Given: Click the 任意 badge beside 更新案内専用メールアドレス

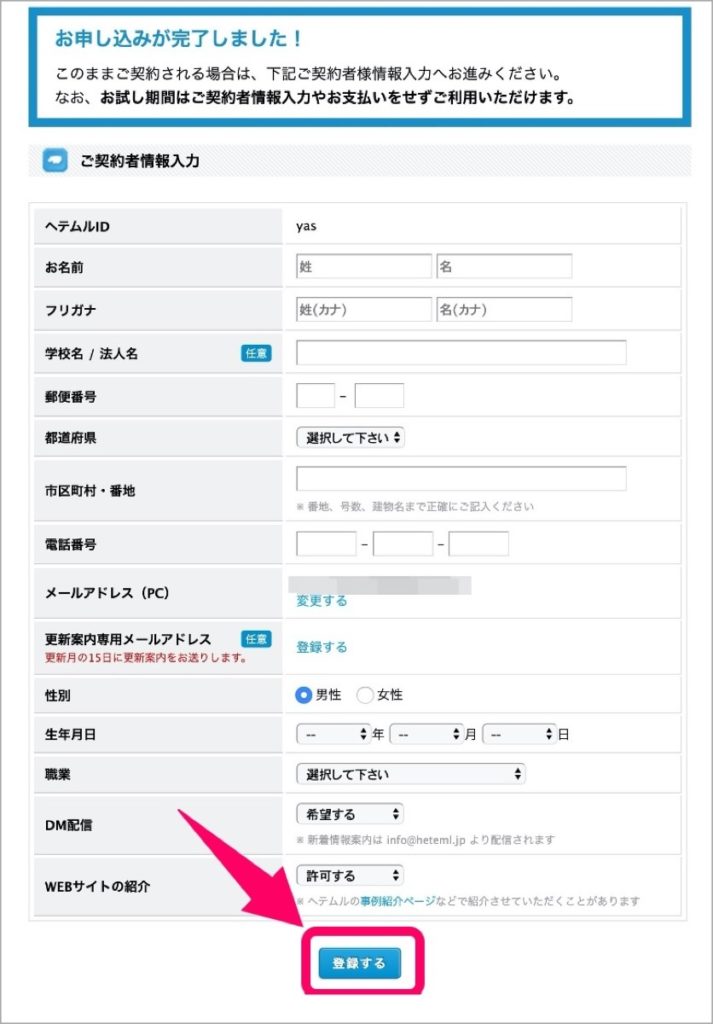Looking at the screenshot, I should click(x=256, y=639).
